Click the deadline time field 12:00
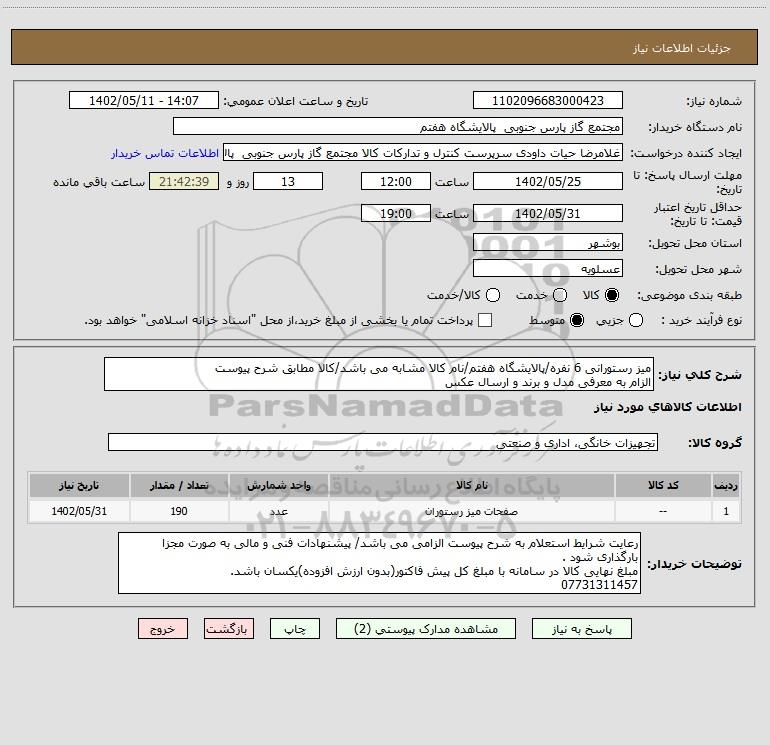 coord(396,181)
